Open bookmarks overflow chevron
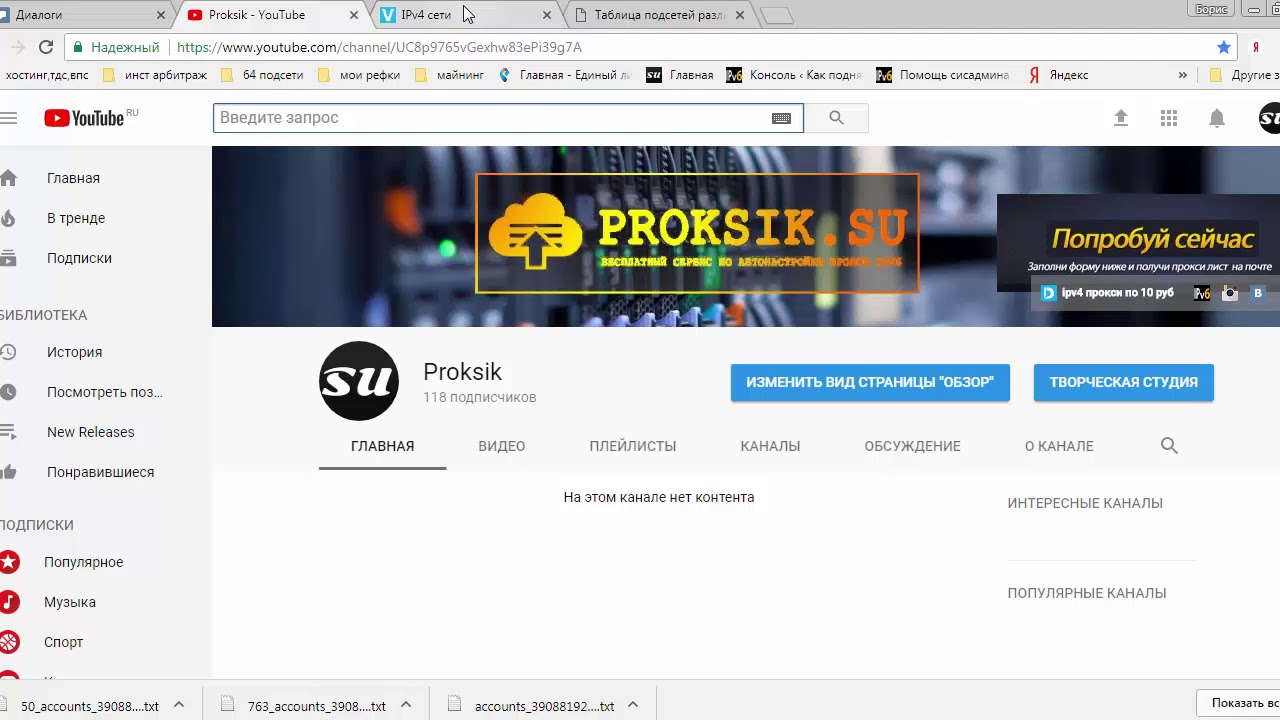The width and height of the screenshot is (1280, 720). [x=1183, y=75]
